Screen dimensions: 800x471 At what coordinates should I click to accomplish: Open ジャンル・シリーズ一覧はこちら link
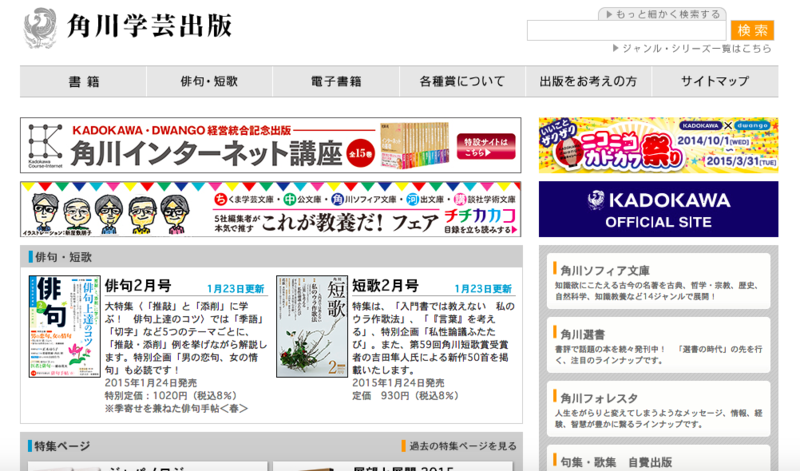coord(692,48)
